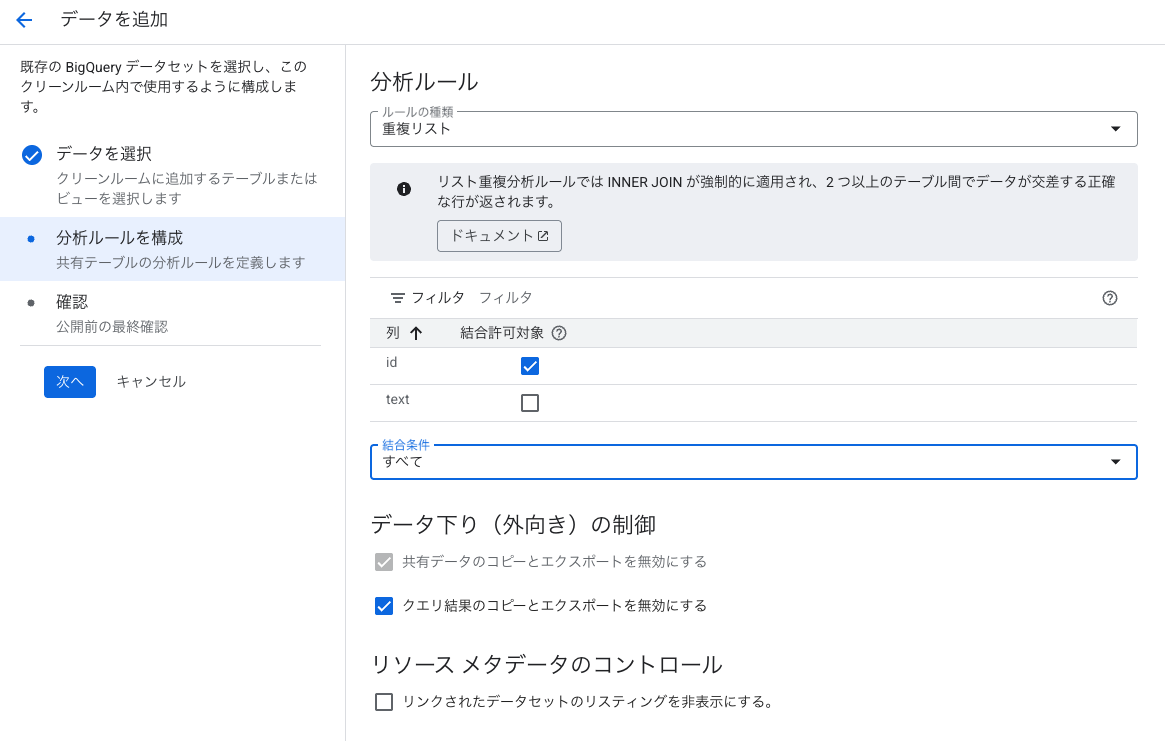Click the データを選択 checkmark icon
The height and width of the screenshot is (741, 1165).
point(32,155)
